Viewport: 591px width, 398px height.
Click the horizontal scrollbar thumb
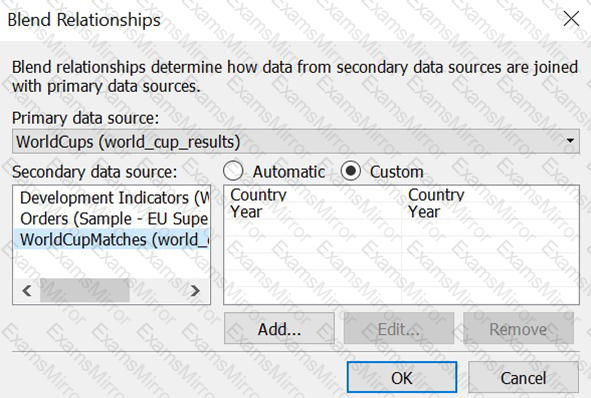click(x=85, y=291)
